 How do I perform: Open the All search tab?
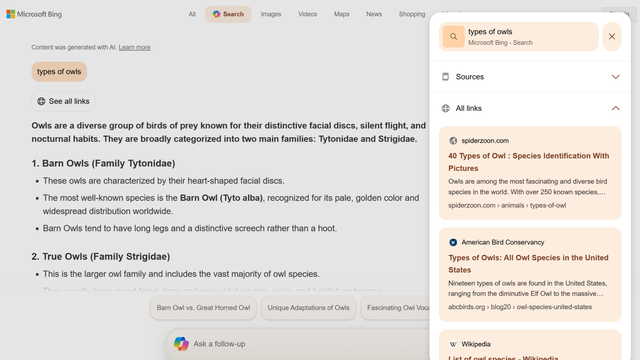tap(192, 14)
